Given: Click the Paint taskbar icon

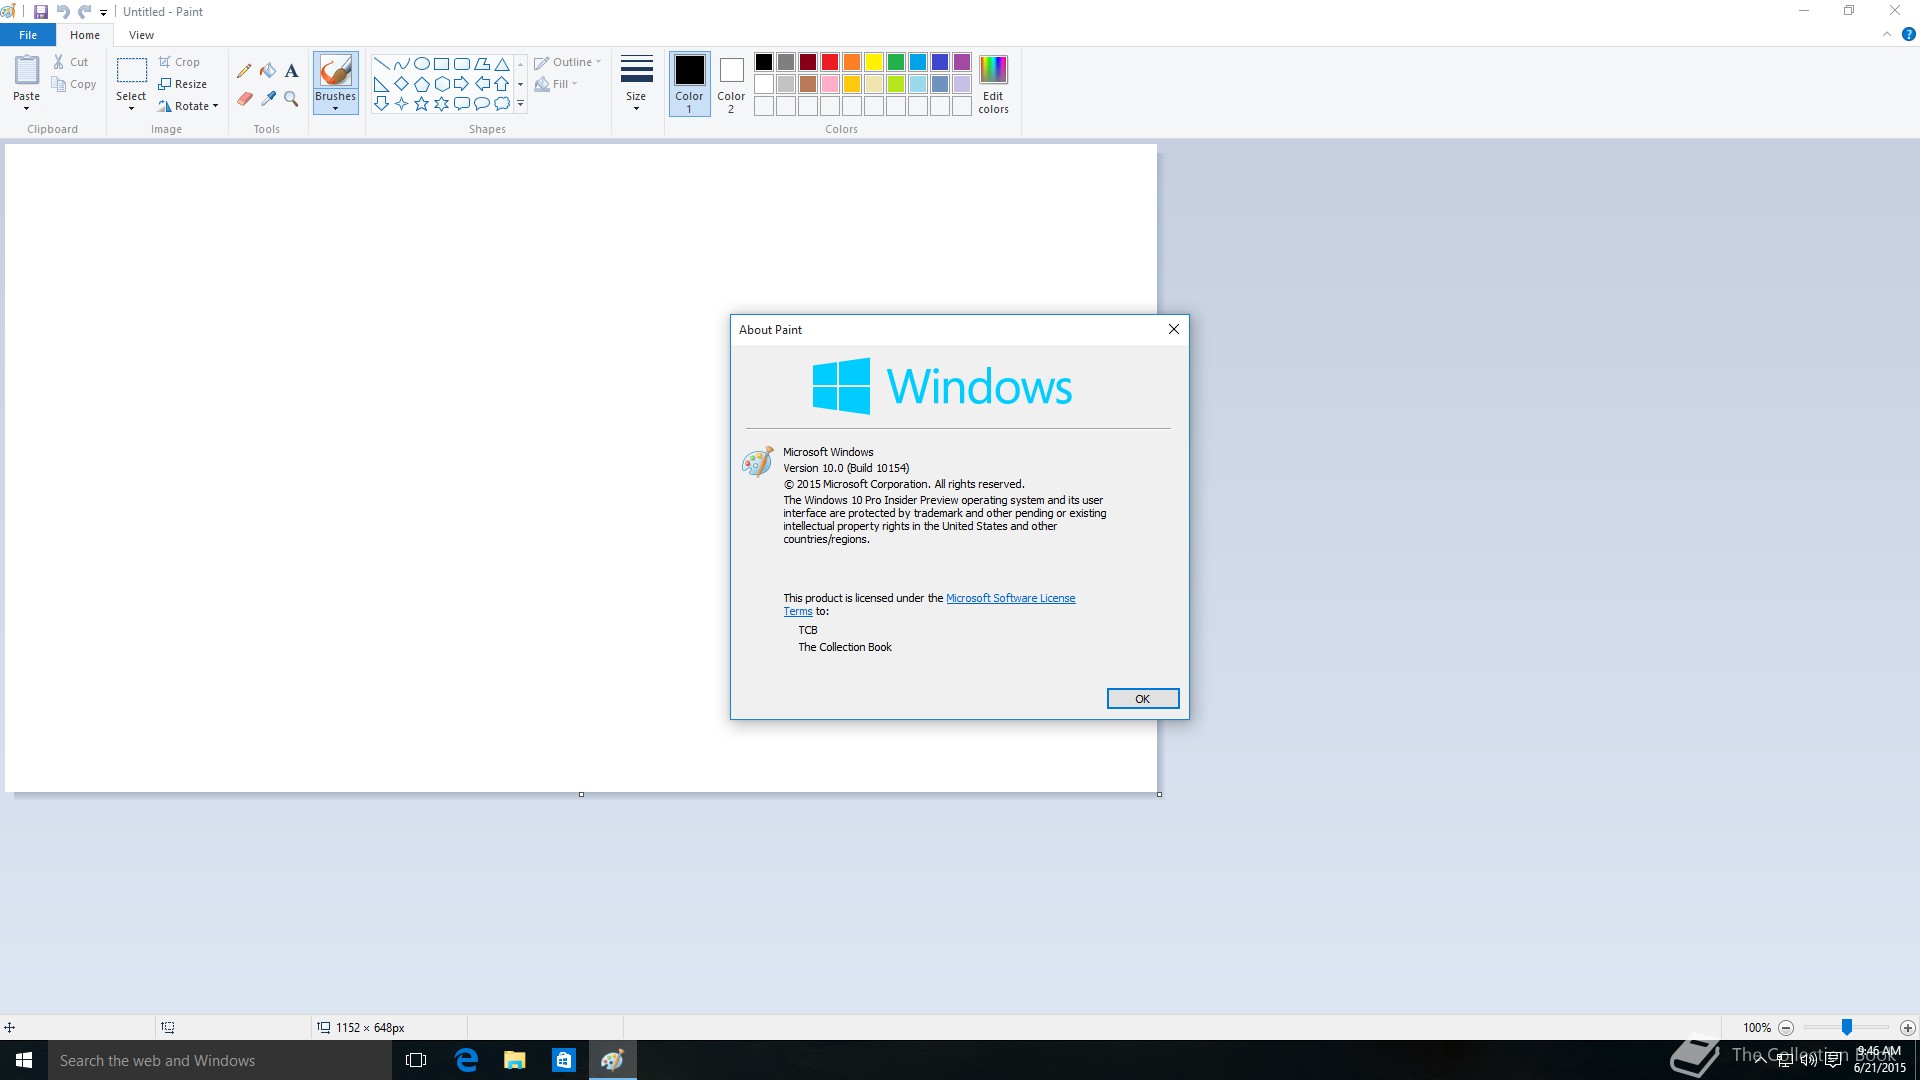Looking at the screenshot, I should click(x=613, y=1060).
